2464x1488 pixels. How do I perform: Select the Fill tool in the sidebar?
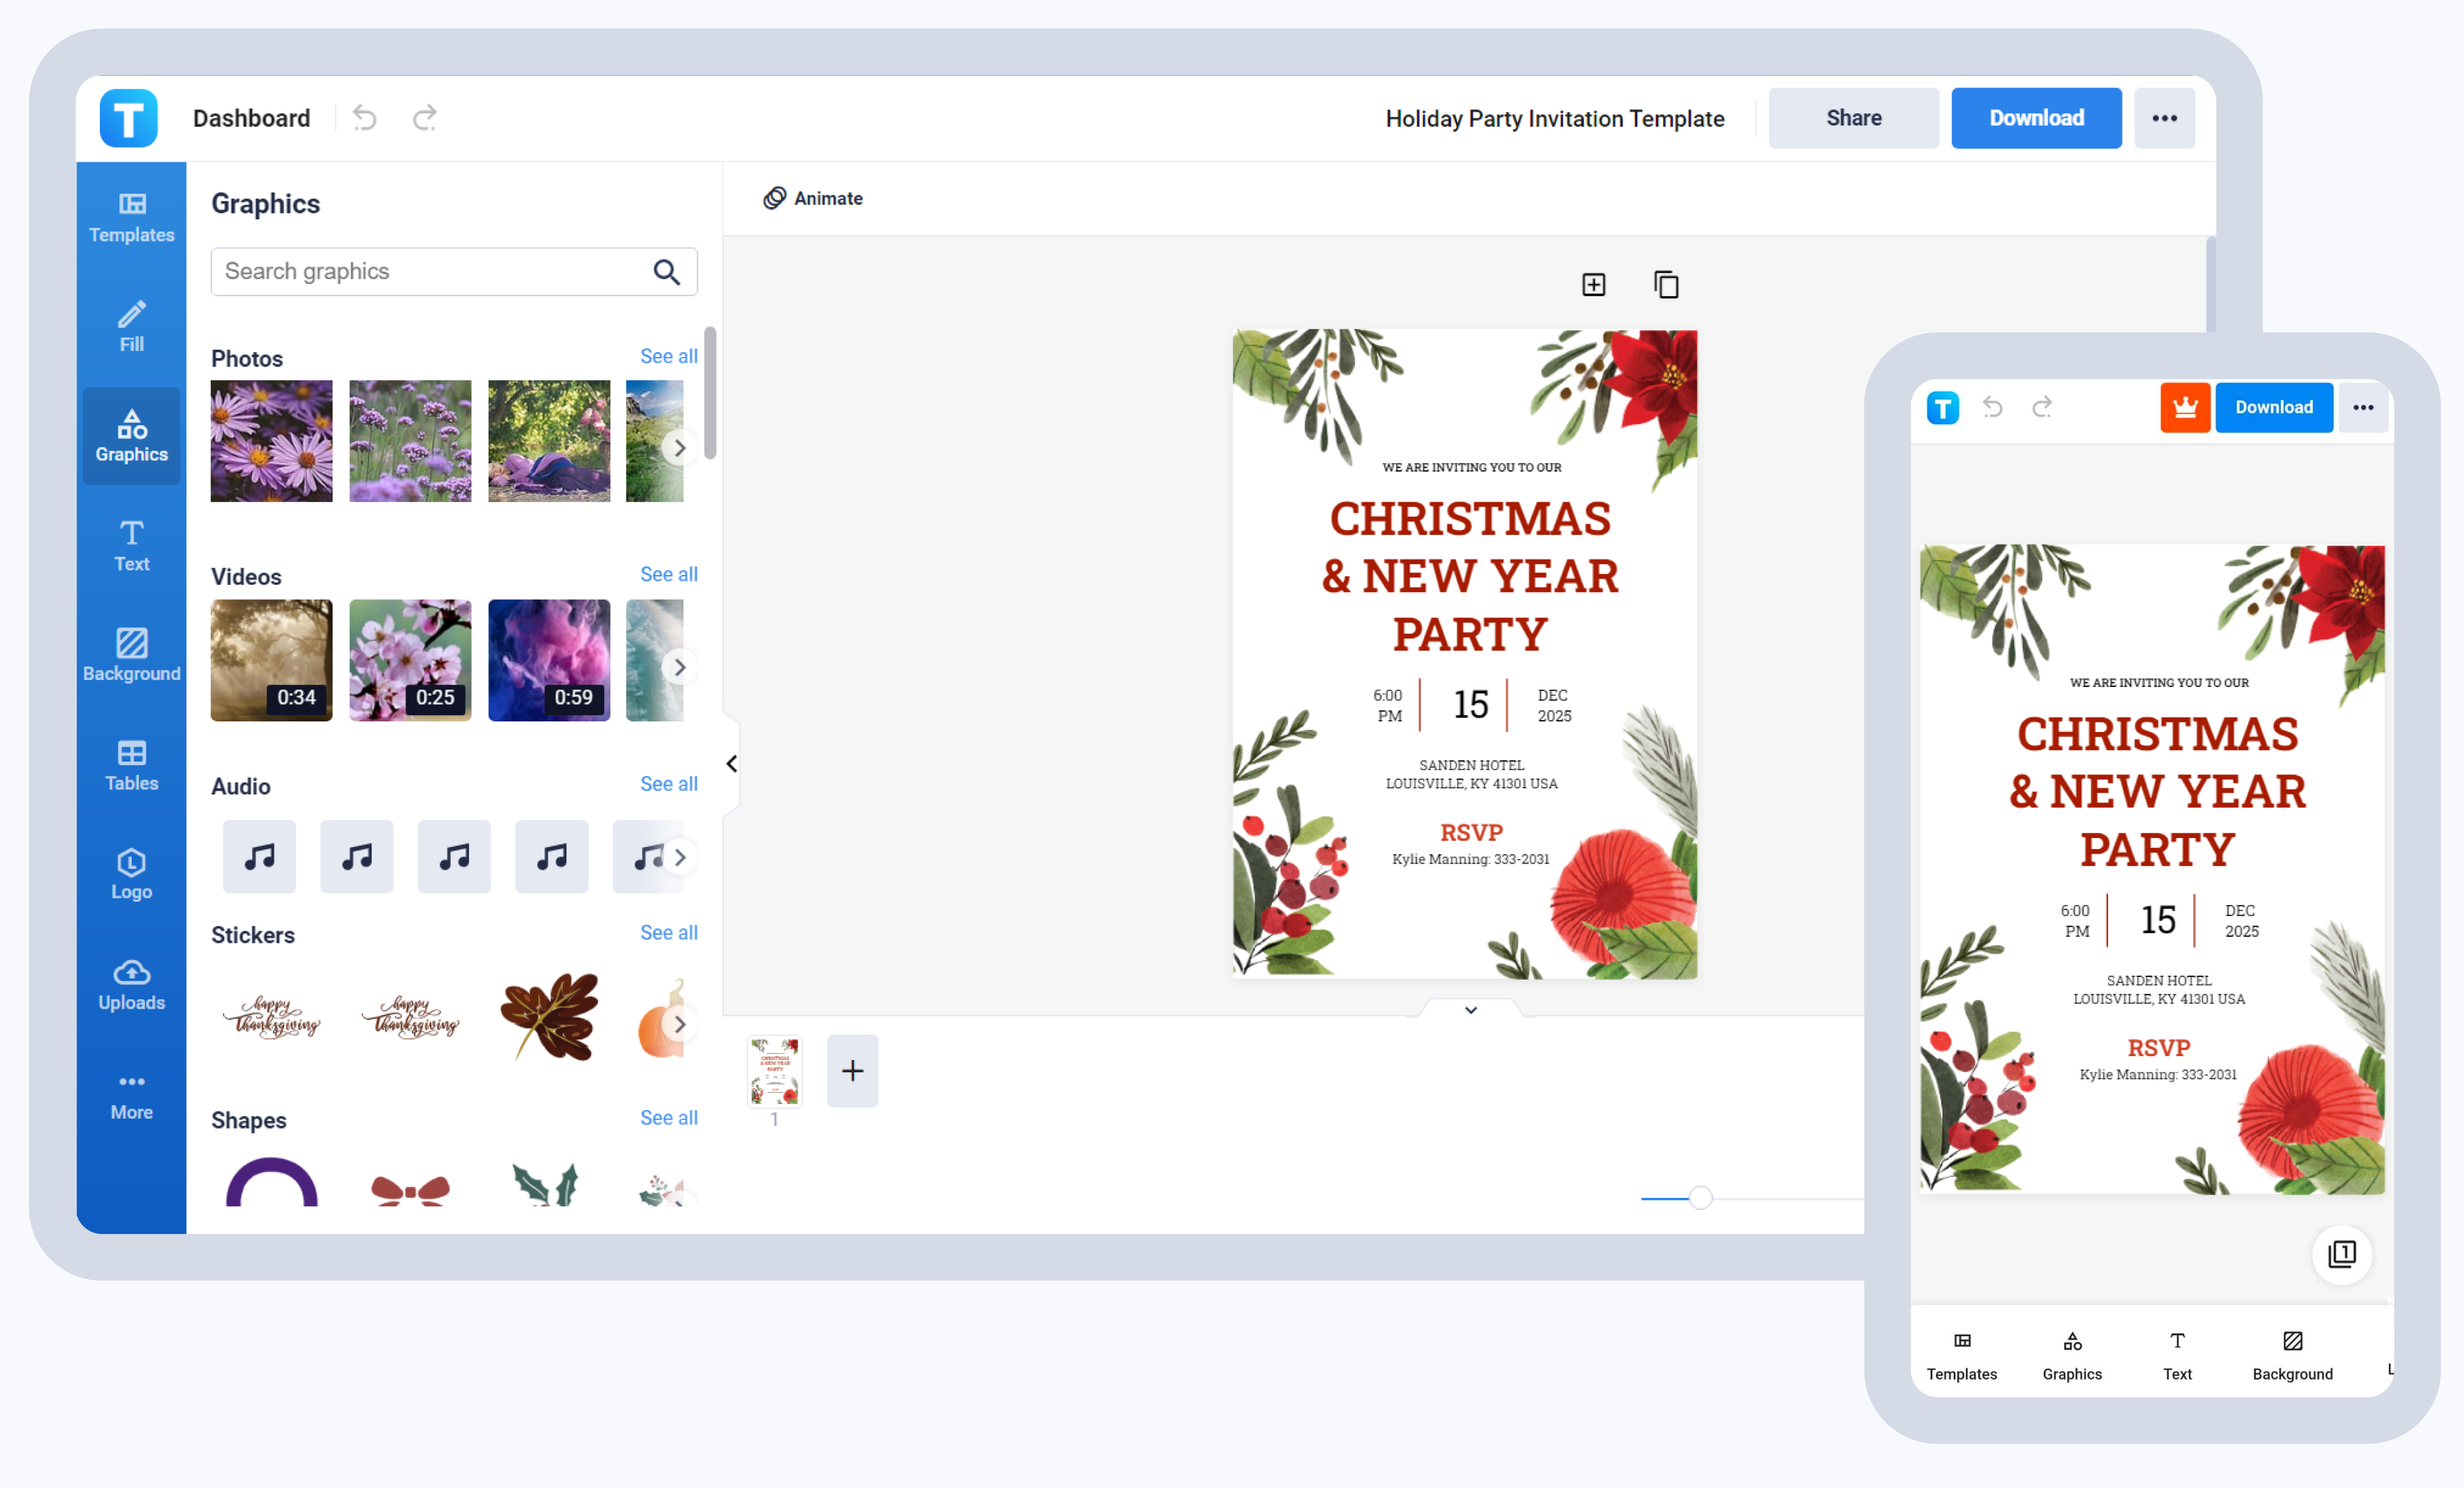131,326
